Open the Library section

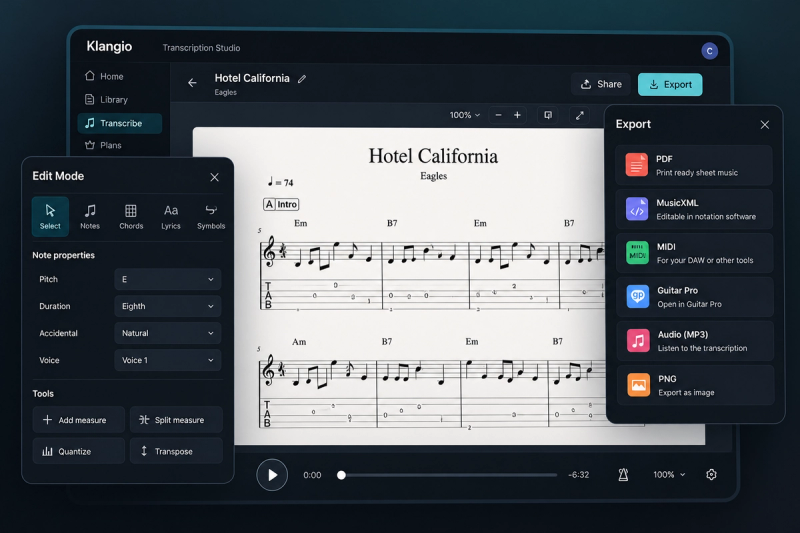107,99
